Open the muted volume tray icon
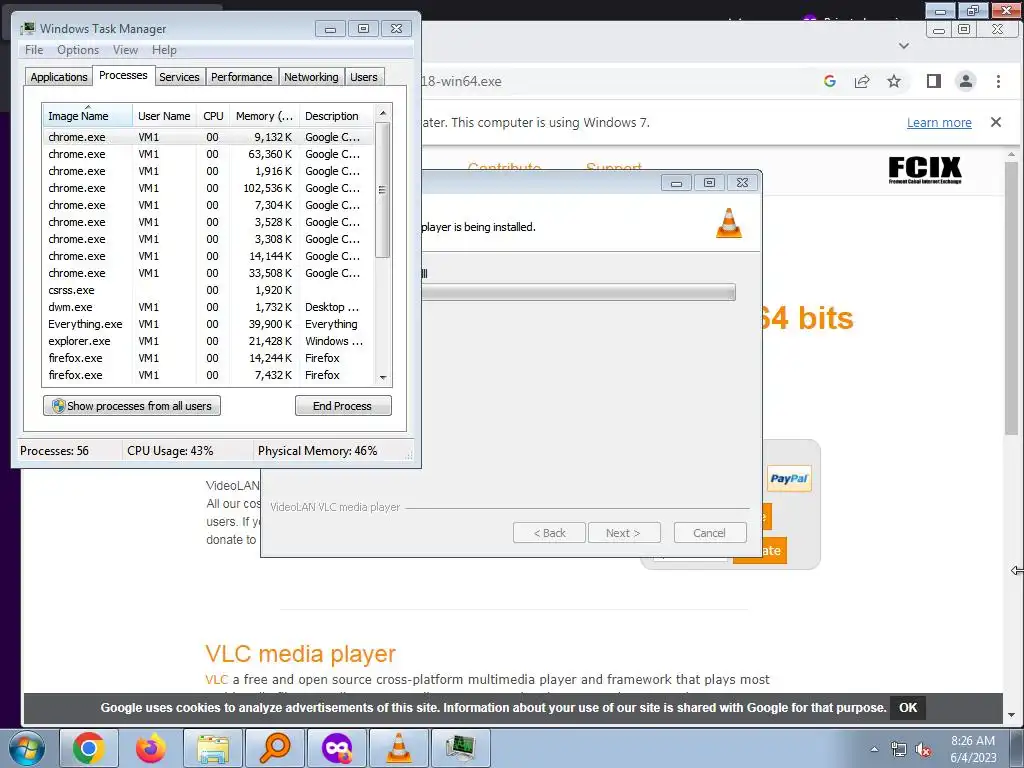1024x768 pixels. tap(923, 749)
